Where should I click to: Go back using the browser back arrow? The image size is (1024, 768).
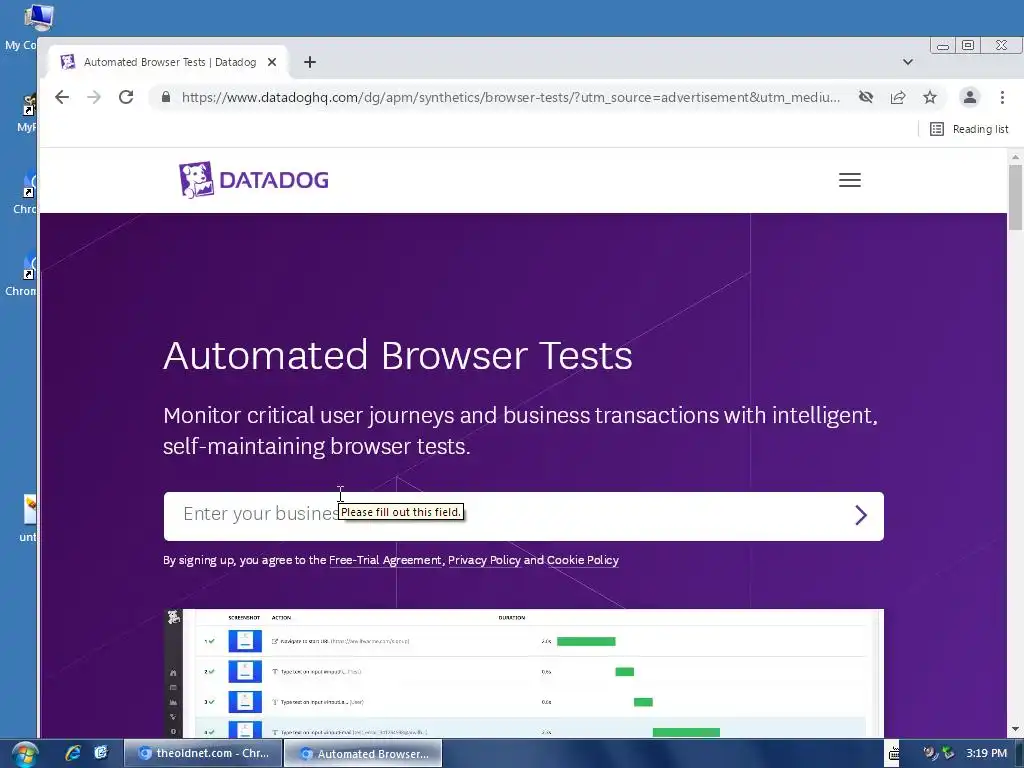point(62,97)
